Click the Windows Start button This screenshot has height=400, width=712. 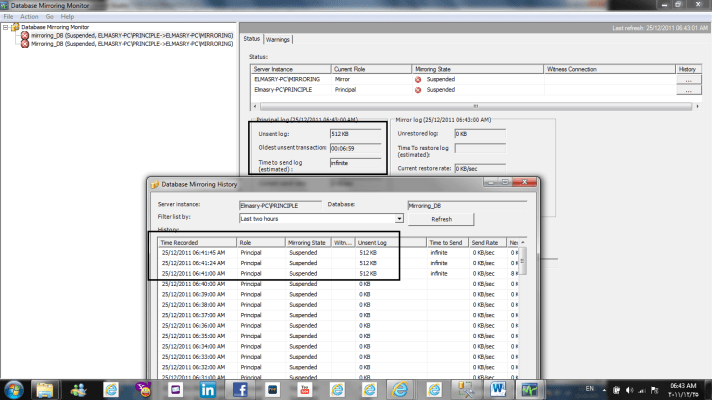point(14,388)
